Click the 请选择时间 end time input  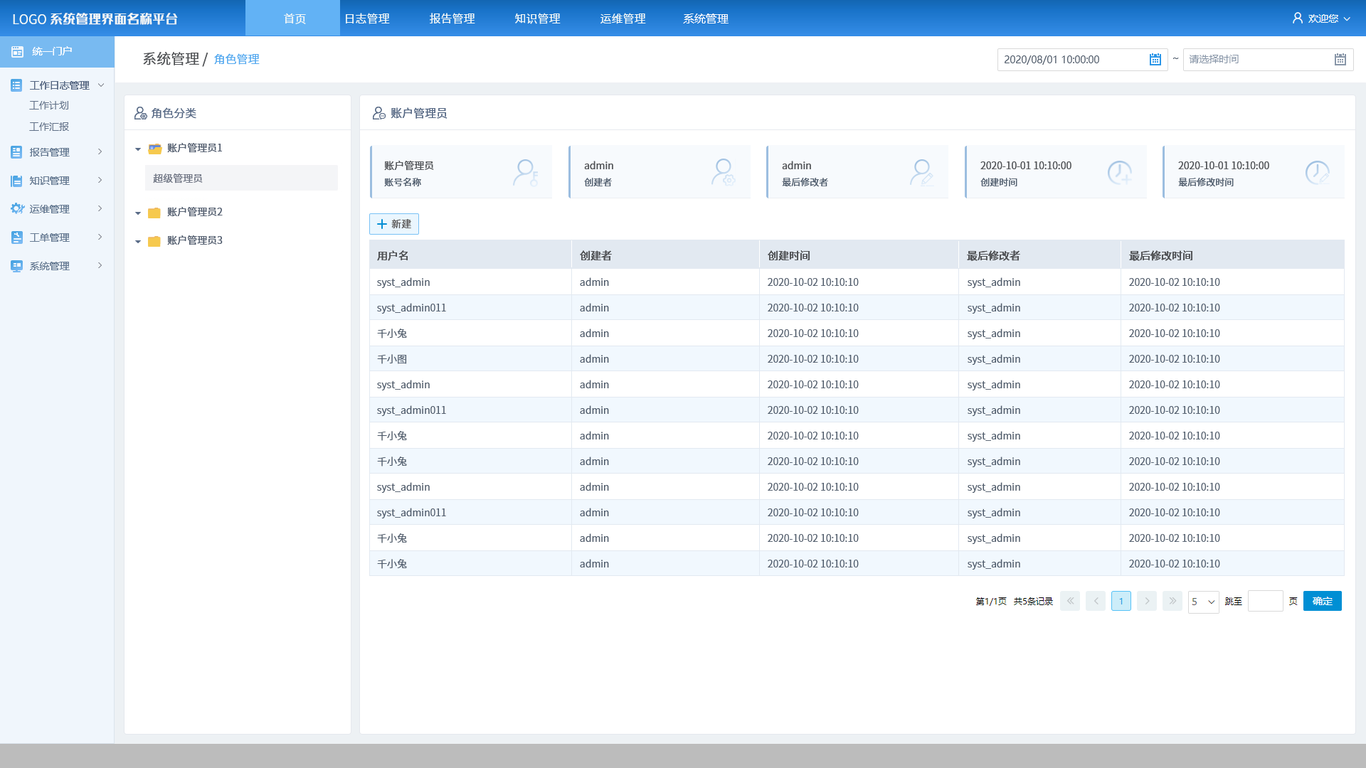tap(1268, 59)
